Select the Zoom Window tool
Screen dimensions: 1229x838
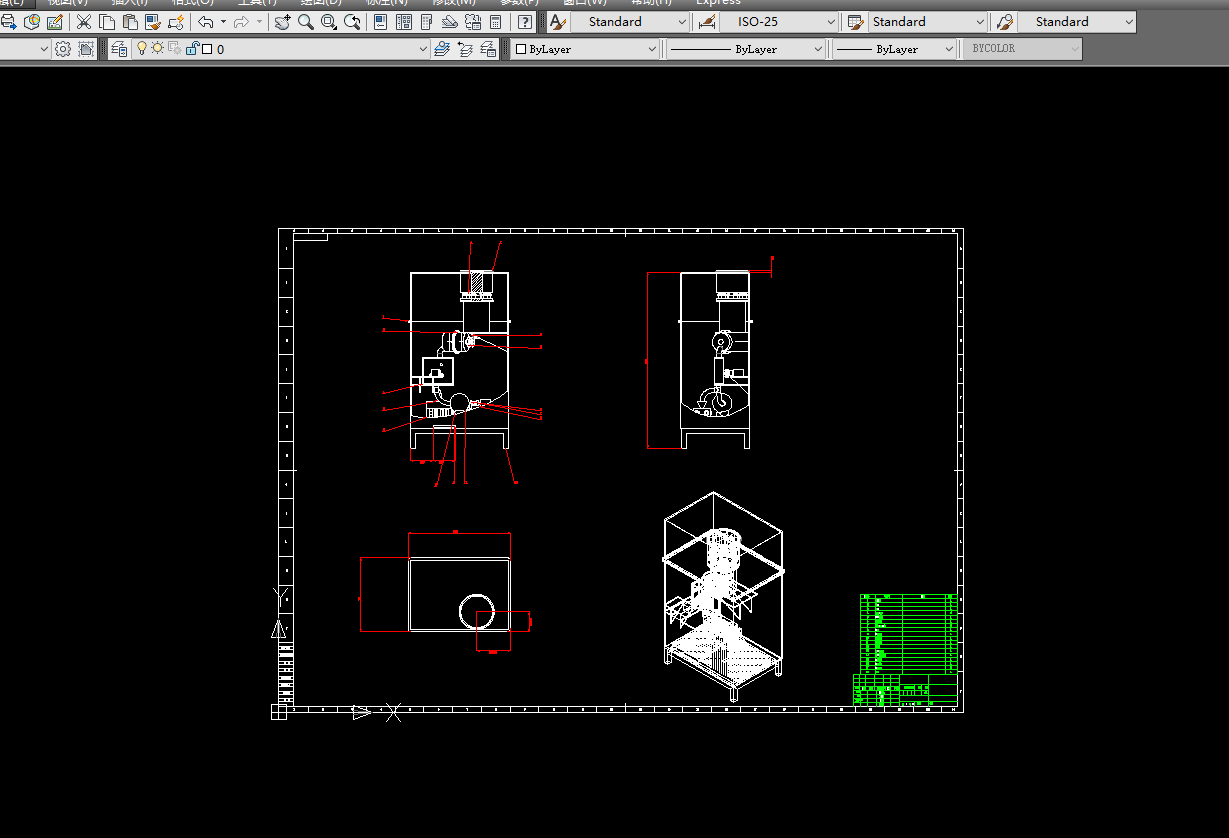pos(328,22)
